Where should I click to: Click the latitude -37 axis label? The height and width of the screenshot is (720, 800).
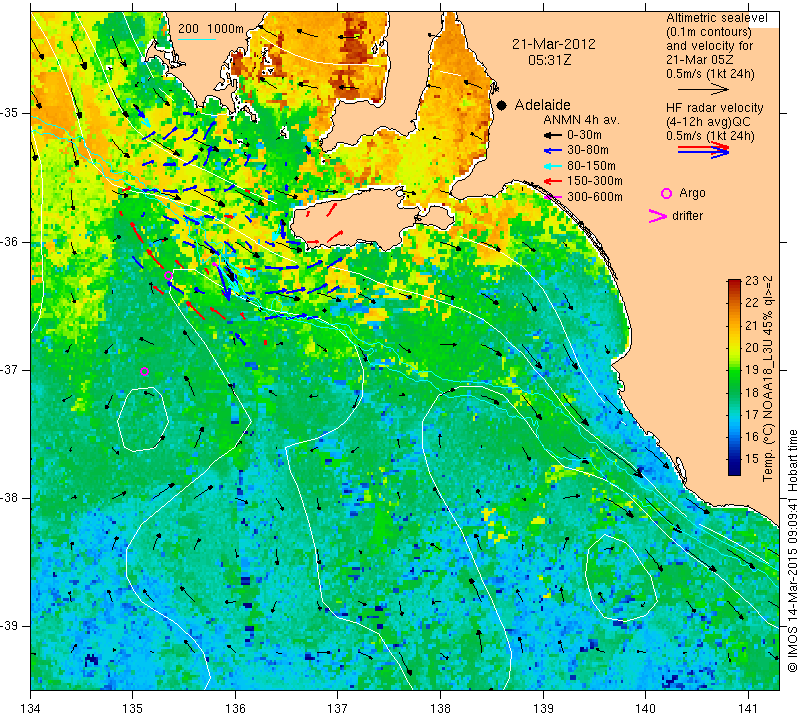[10, 369]
